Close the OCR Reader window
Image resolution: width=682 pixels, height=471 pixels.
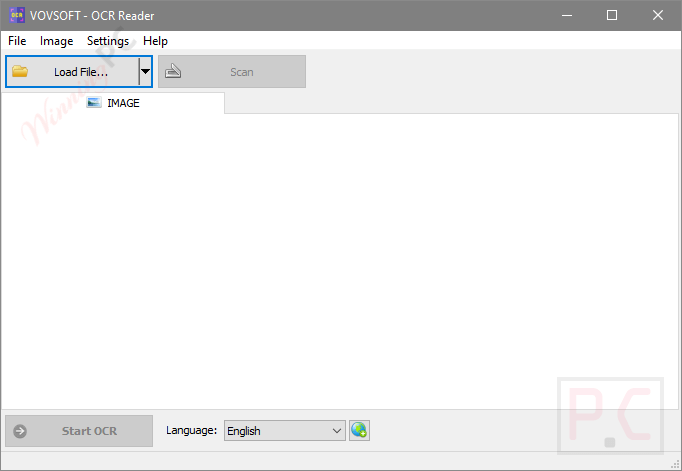[x=658, y=15]
